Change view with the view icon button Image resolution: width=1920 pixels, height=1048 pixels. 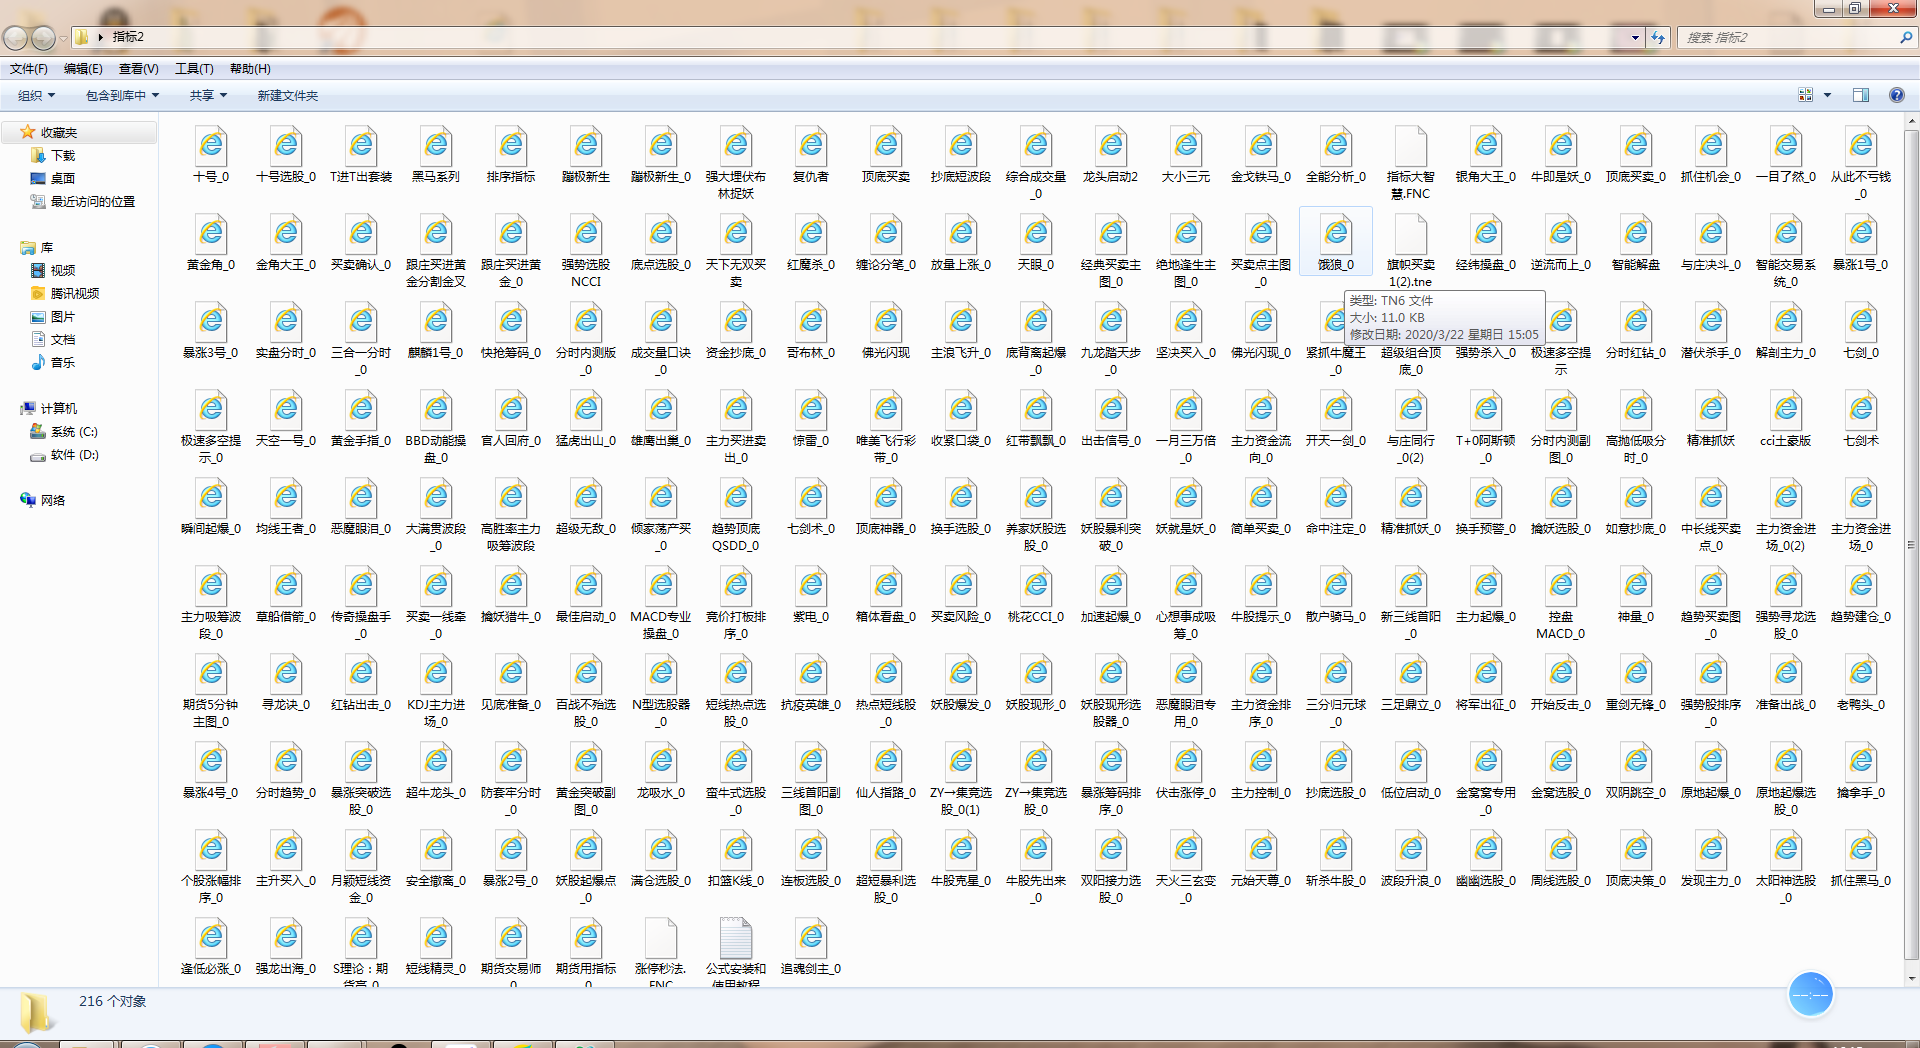[x=1806, y=95]
